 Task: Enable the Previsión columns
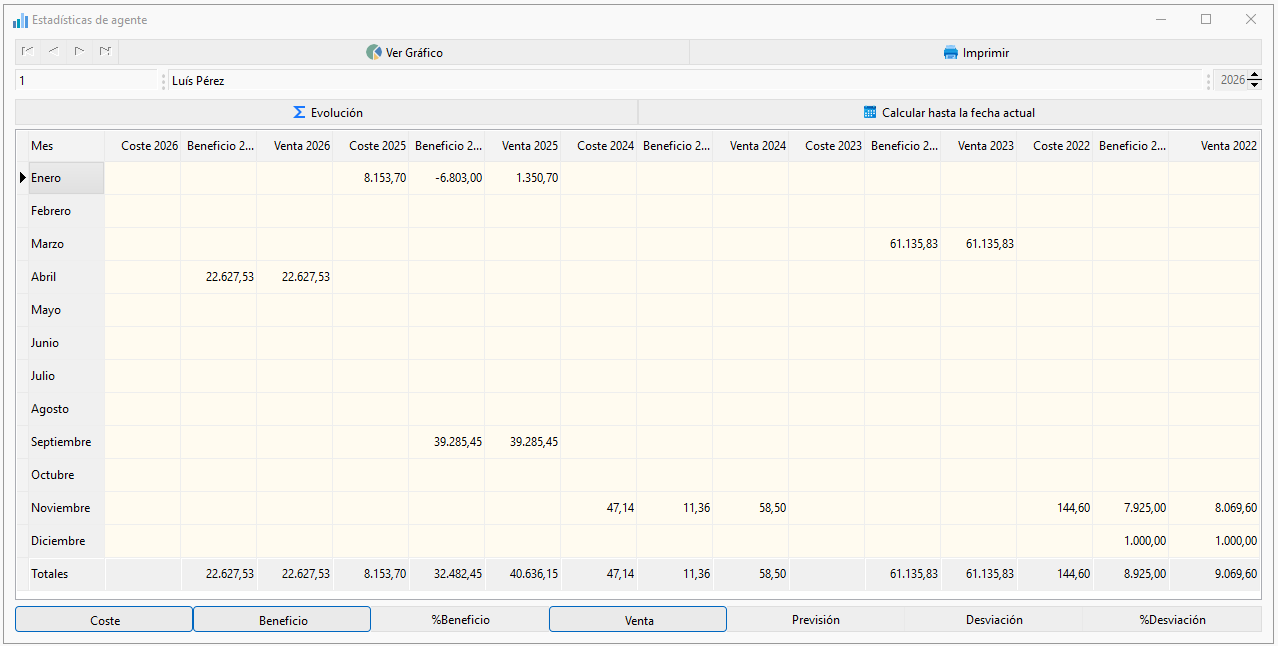point(816,620)
